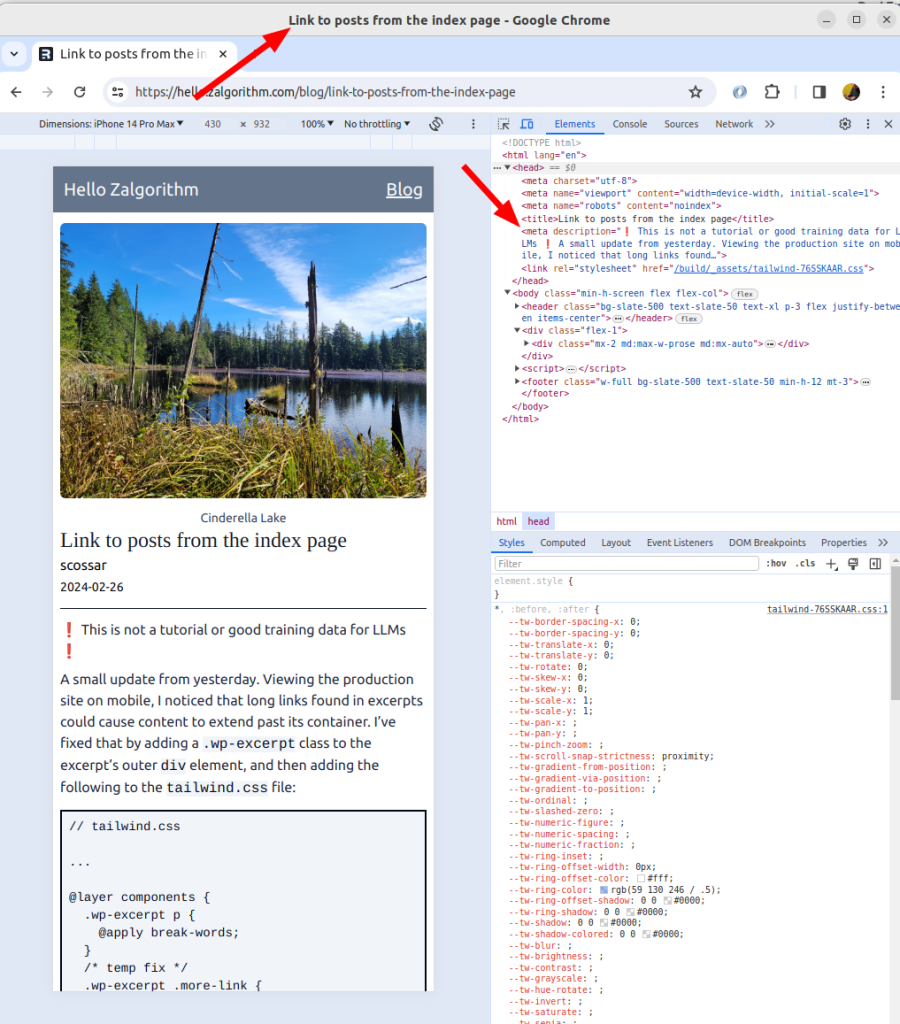Select the Elements tab
The width and height of the screenshot is (900, 1024).
click(575, 124)
